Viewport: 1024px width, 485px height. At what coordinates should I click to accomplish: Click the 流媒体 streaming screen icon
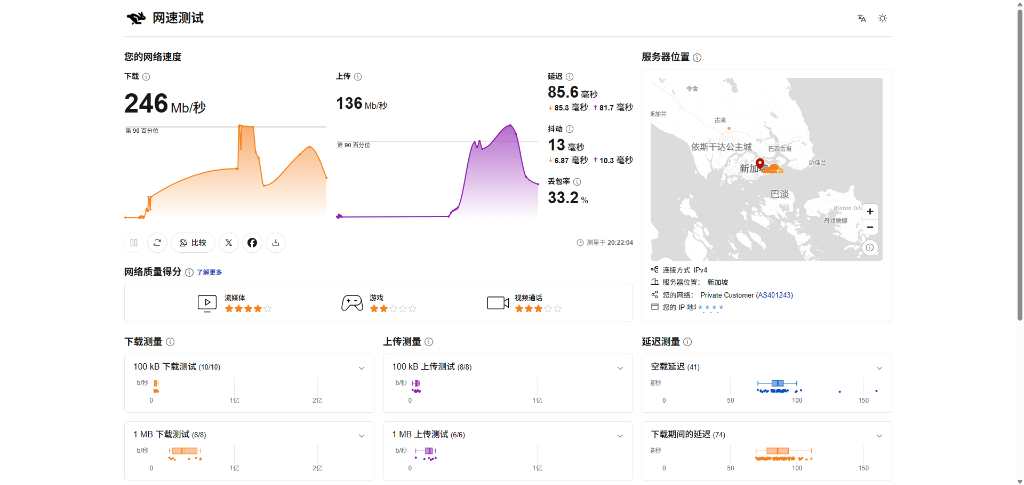pyautogui.click(x=207, y=303)
